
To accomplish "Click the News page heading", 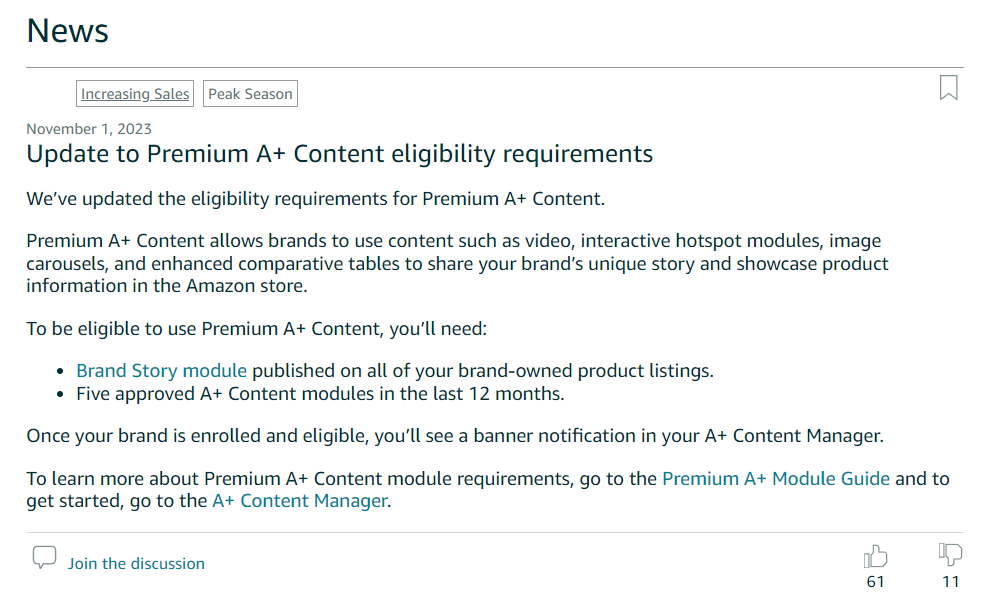I will pyautogui.click(x=67, y=30).
